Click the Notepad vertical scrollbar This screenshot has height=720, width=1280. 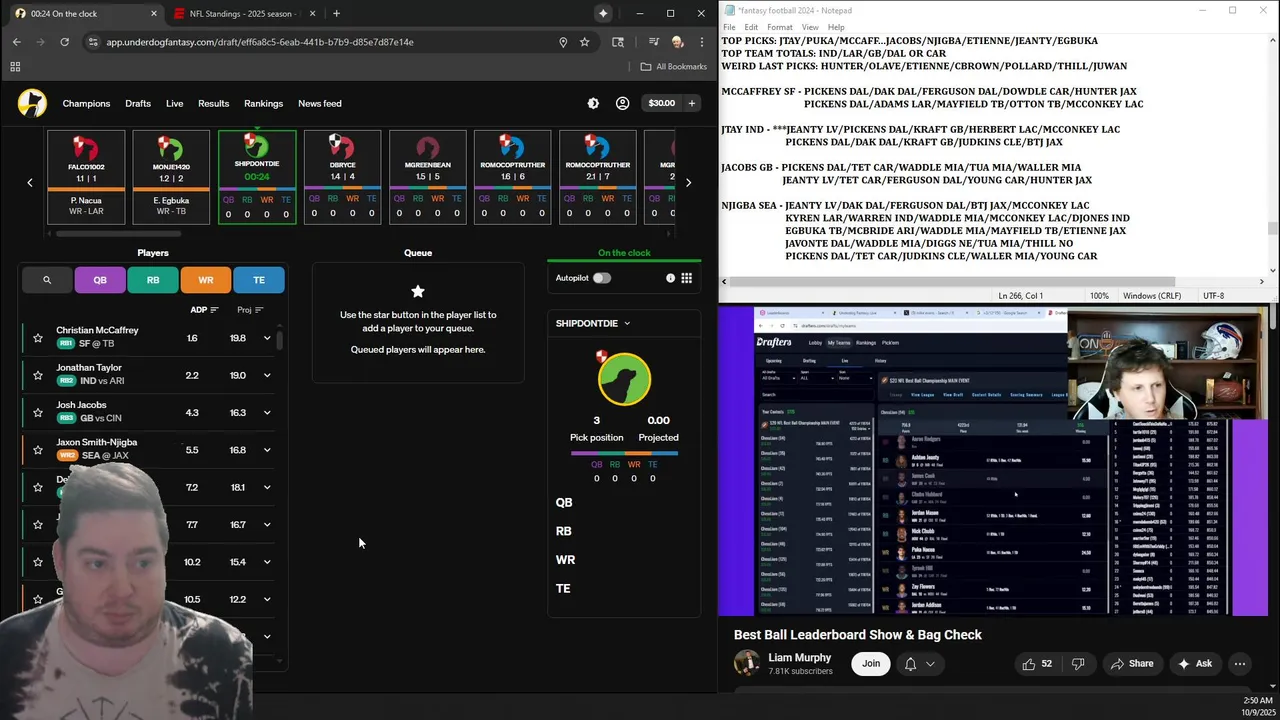(x=1273, y=228)
